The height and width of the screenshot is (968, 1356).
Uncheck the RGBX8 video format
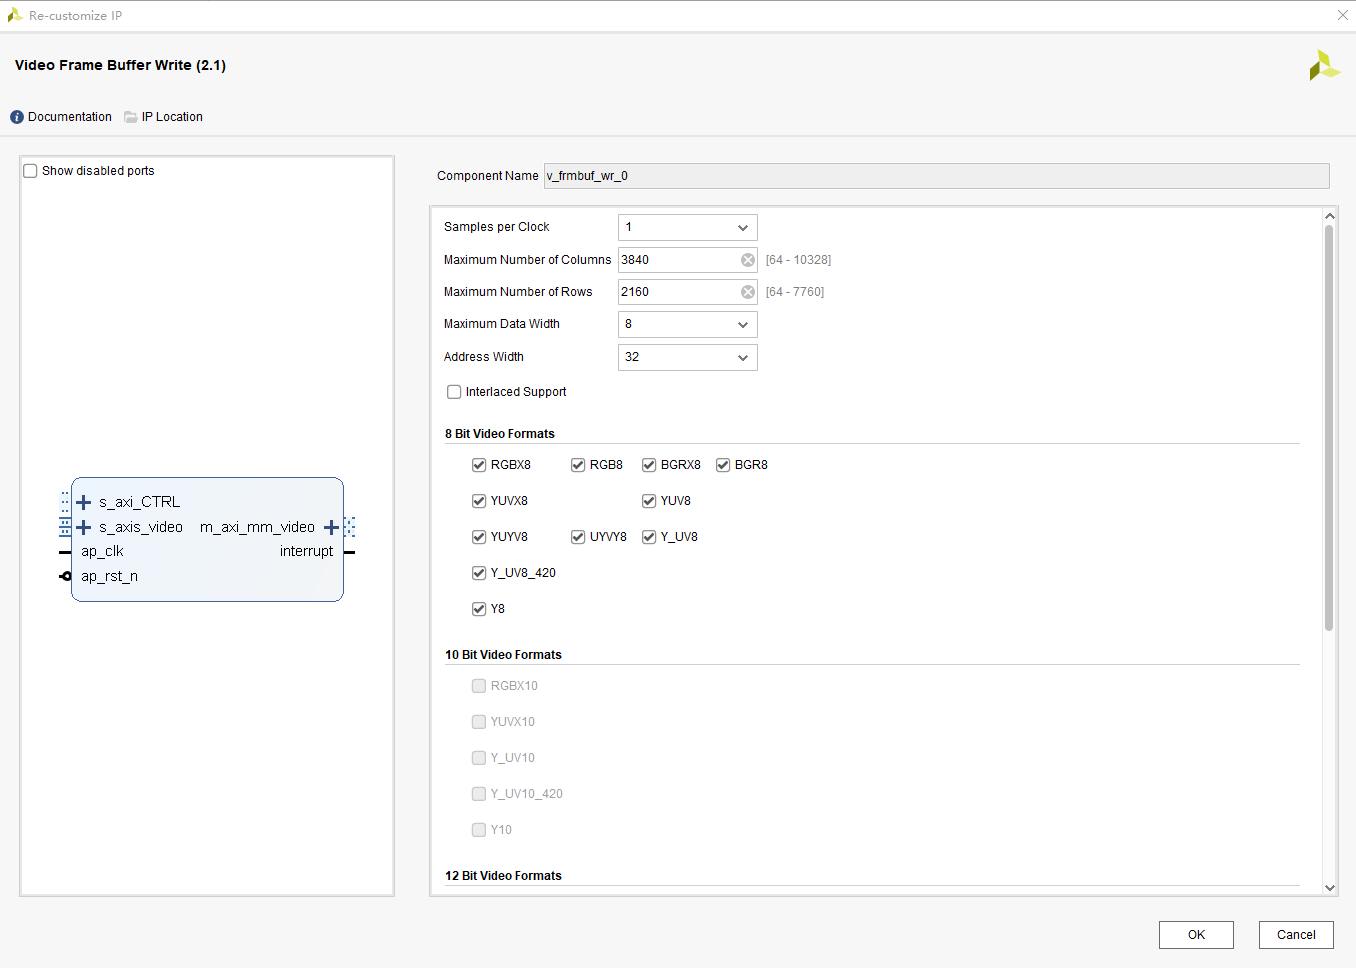coord(479,464)
